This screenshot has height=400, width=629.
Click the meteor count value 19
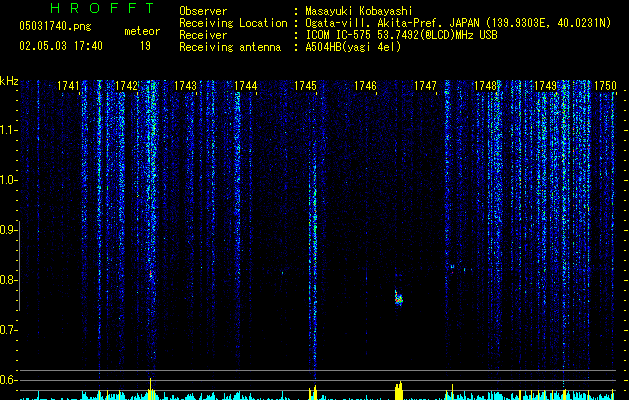tap(145, 46)
